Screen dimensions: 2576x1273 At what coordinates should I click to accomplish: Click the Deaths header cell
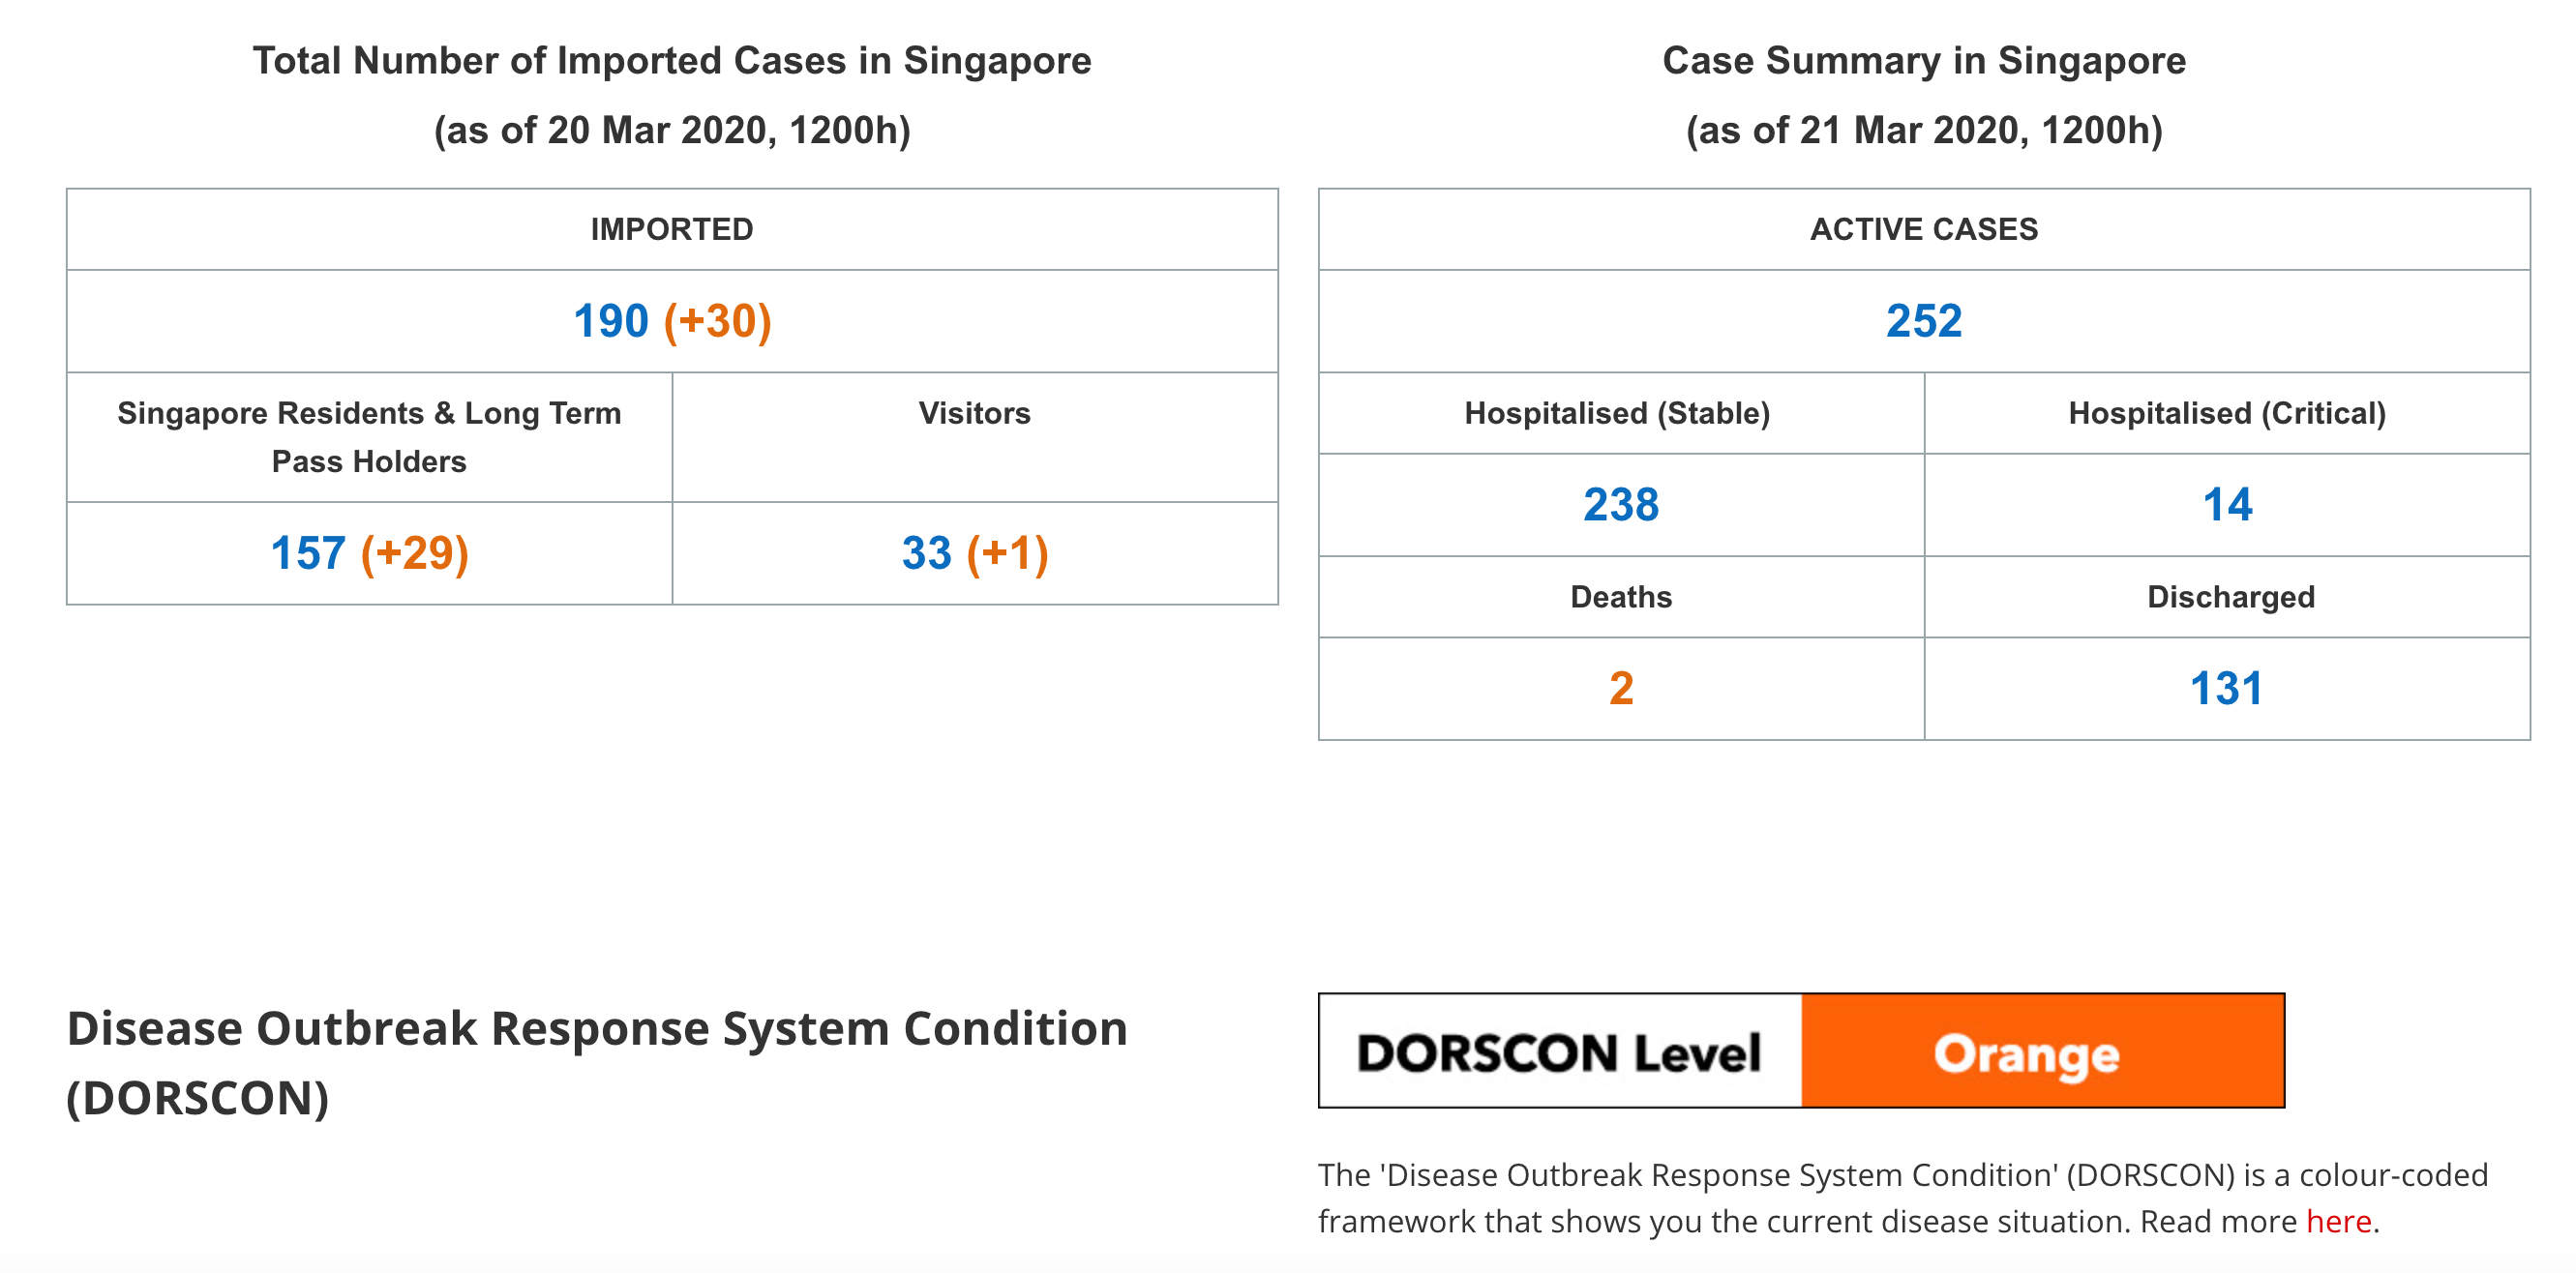point(1620,597)
